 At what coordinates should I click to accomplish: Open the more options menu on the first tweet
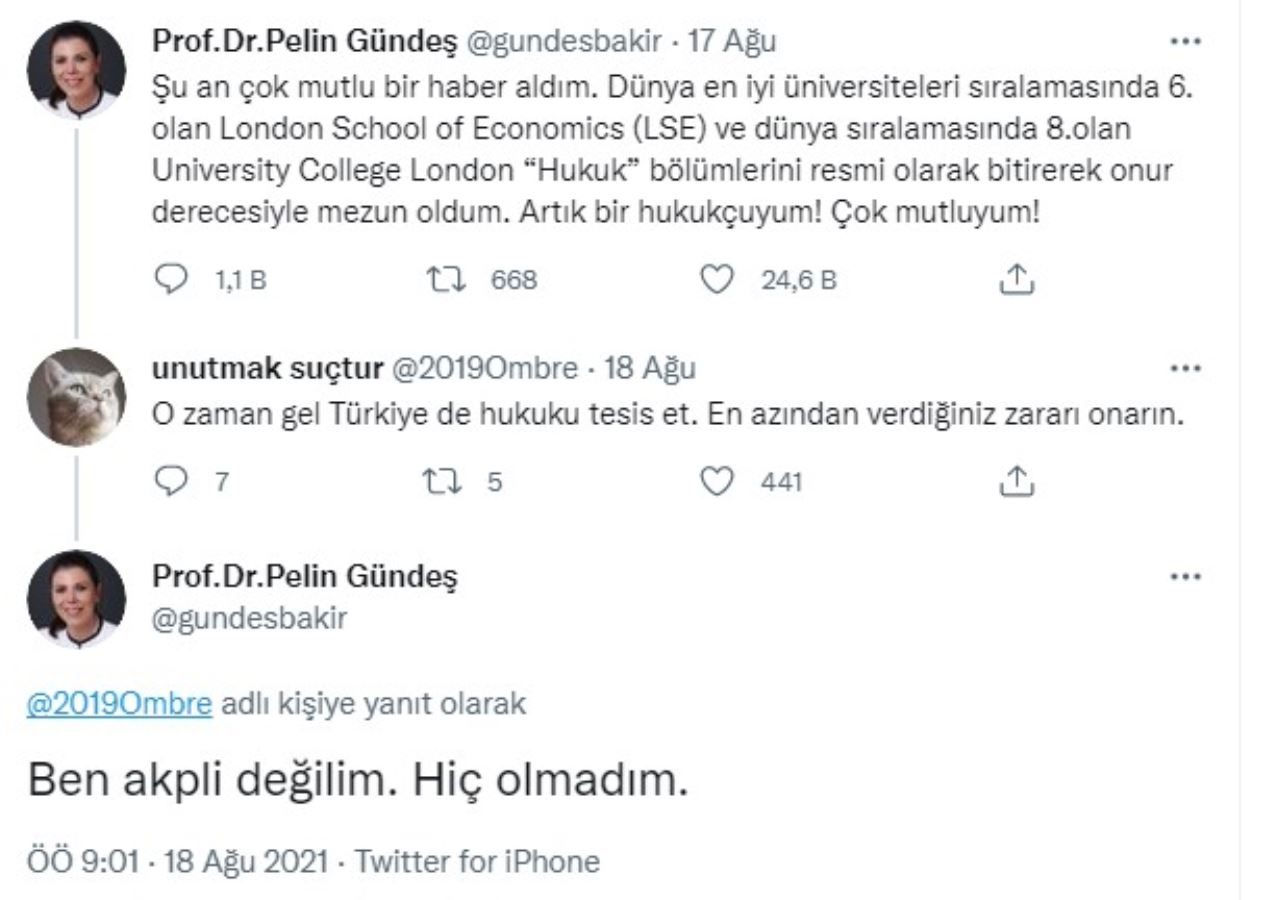[x=1186, y=40]
